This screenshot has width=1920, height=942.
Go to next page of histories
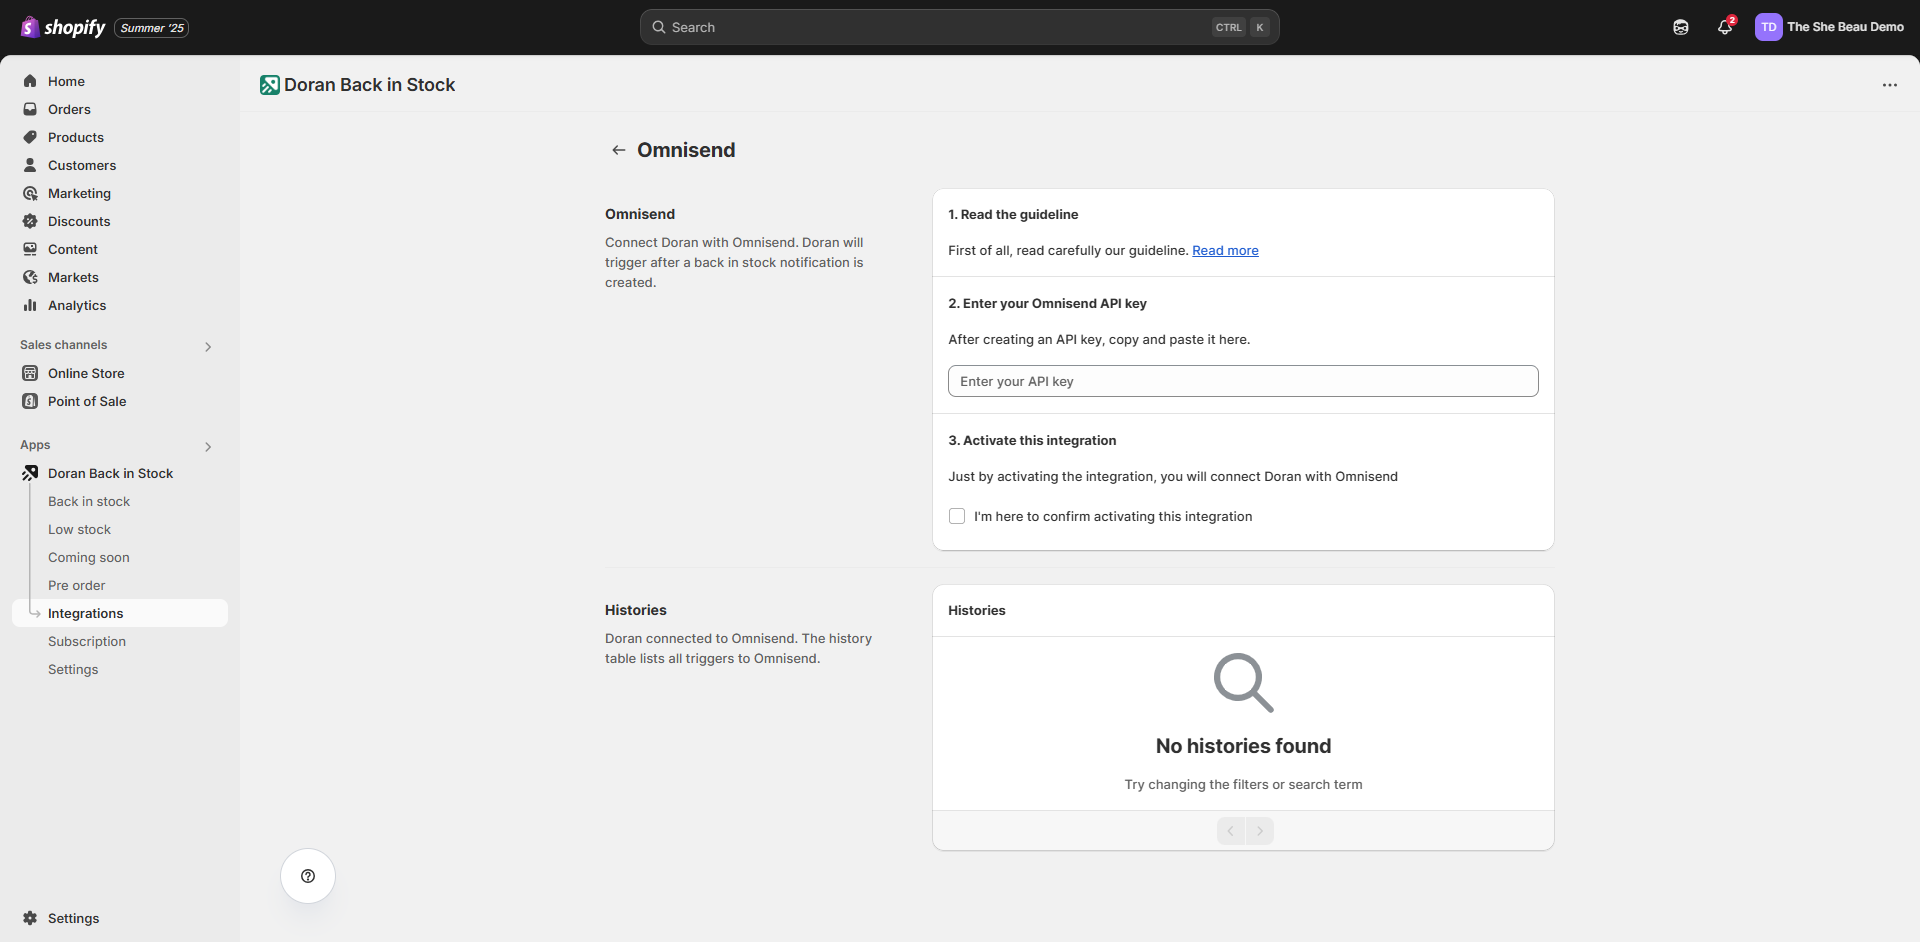click(x=1260, y=831)
